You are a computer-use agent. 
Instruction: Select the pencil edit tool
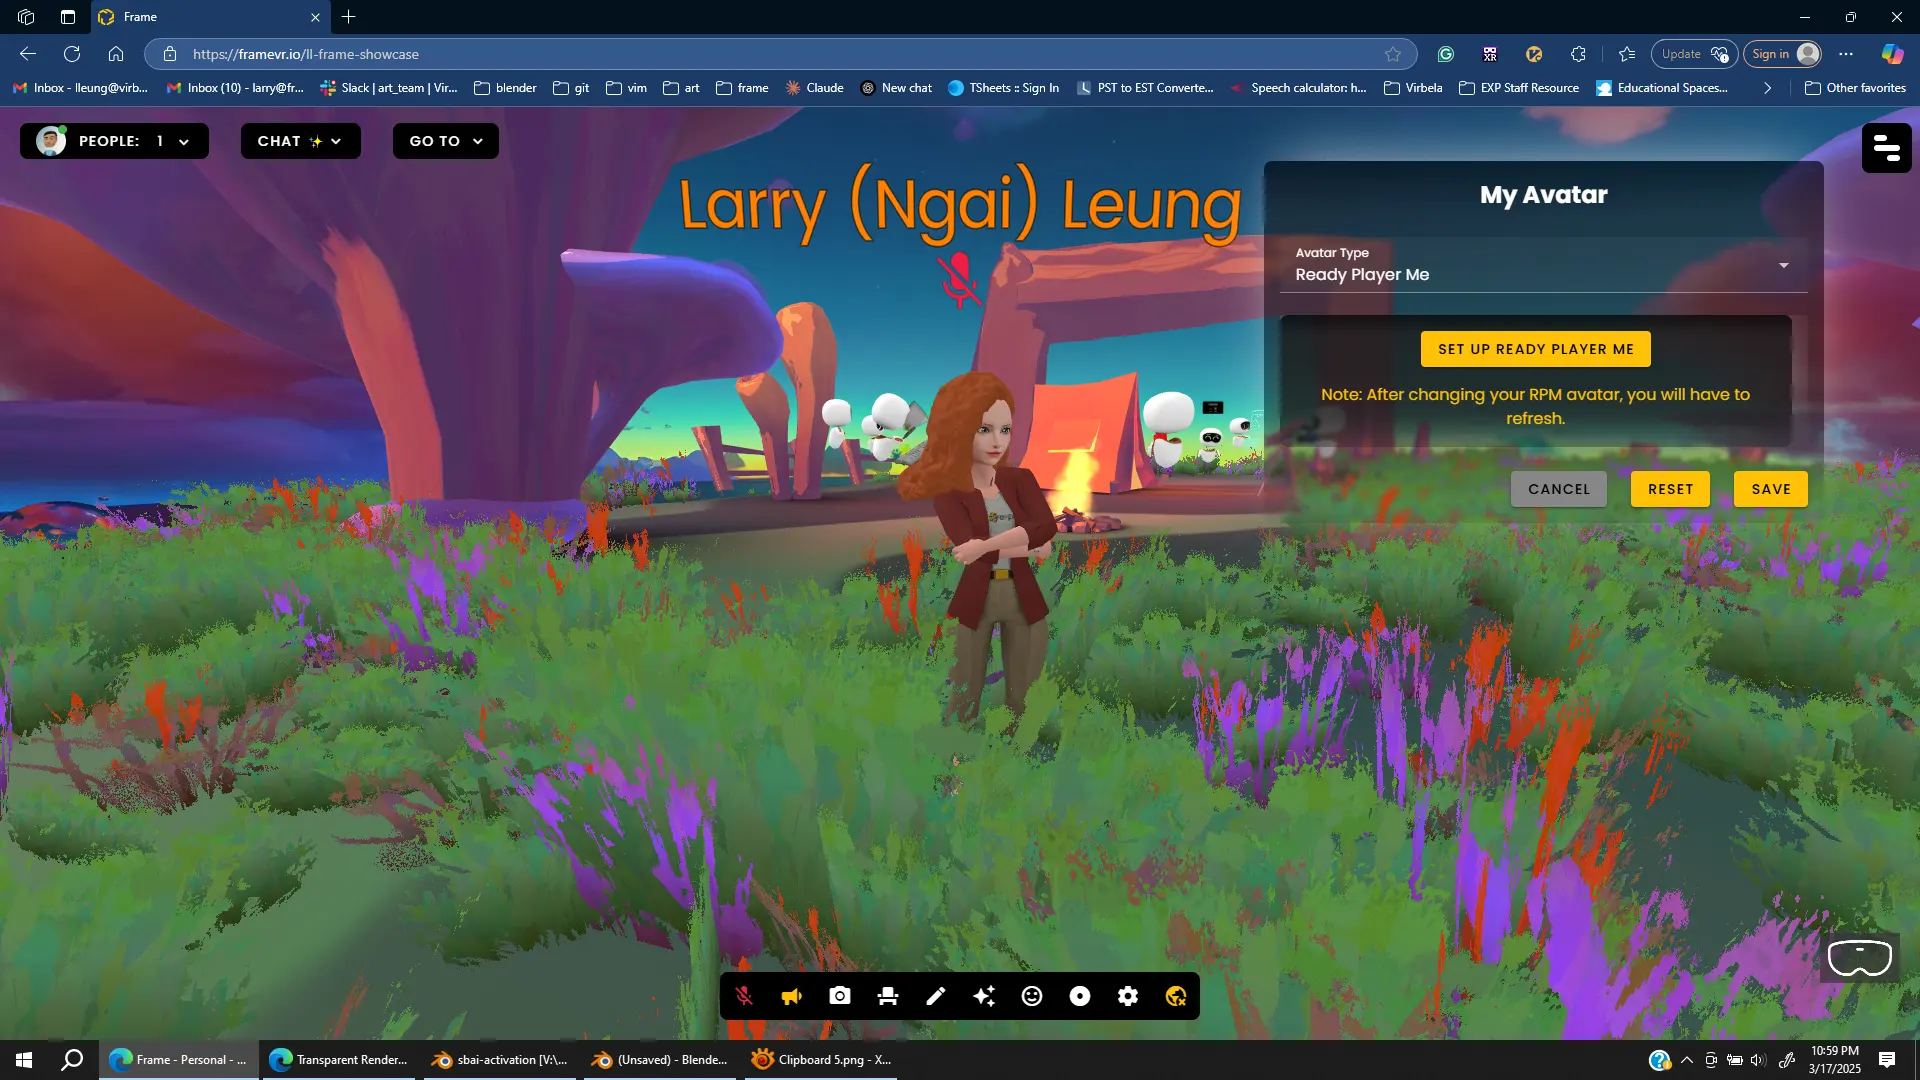(936, 996)
